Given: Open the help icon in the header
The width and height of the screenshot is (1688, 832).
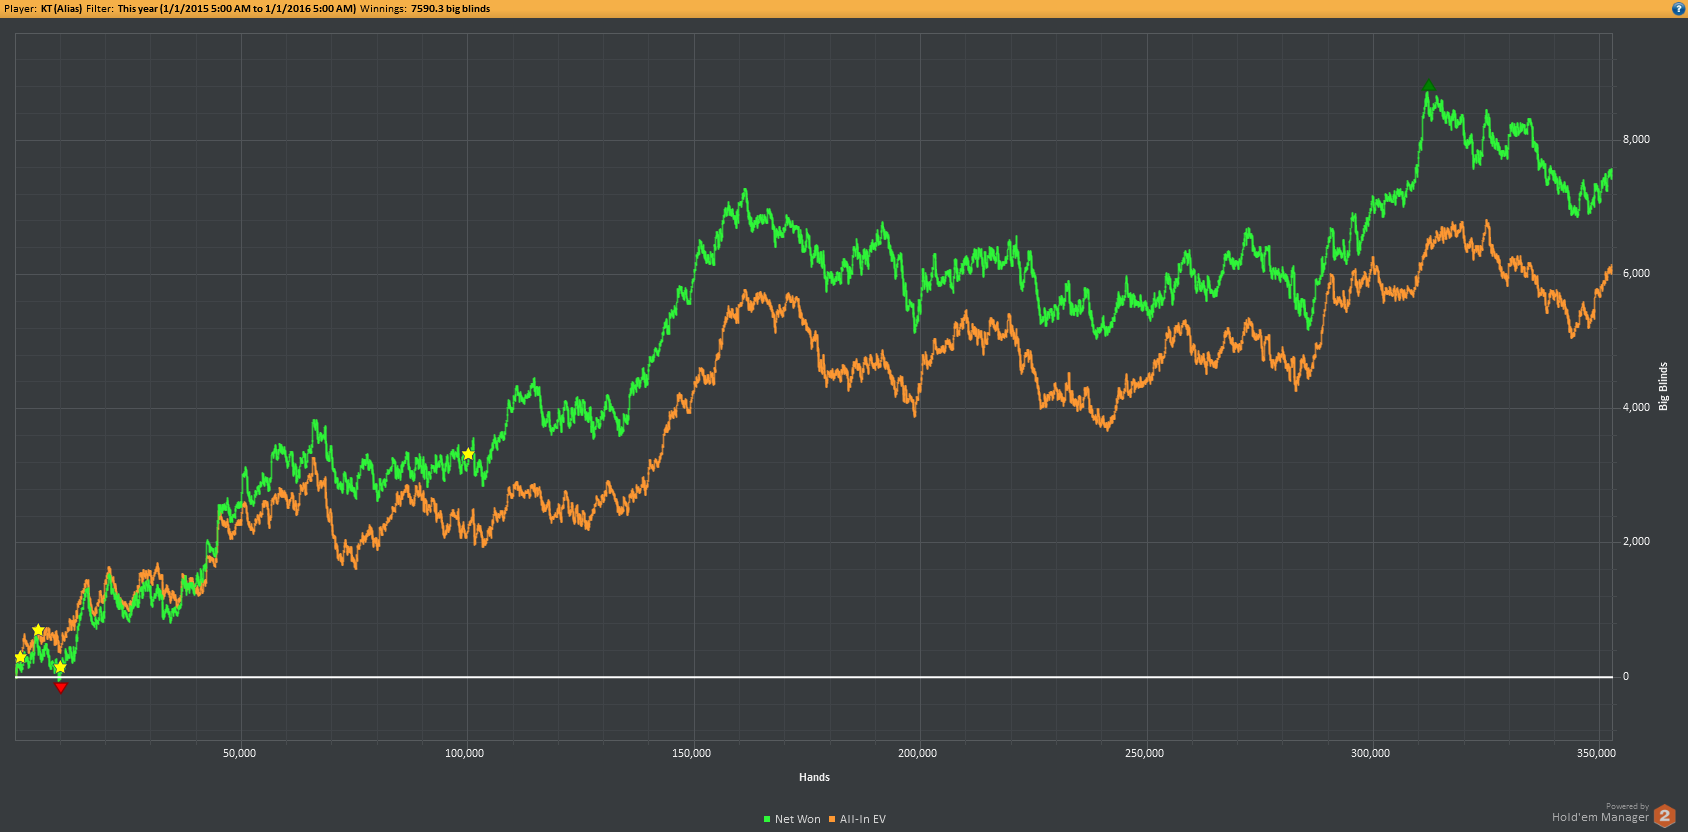Looking at the screenshot, I should pos(1678,8).
